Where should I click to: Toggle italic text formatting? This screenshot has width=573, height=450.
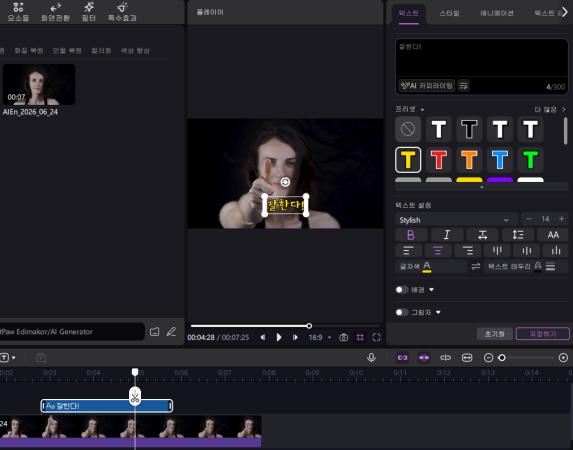coord(447,235)
